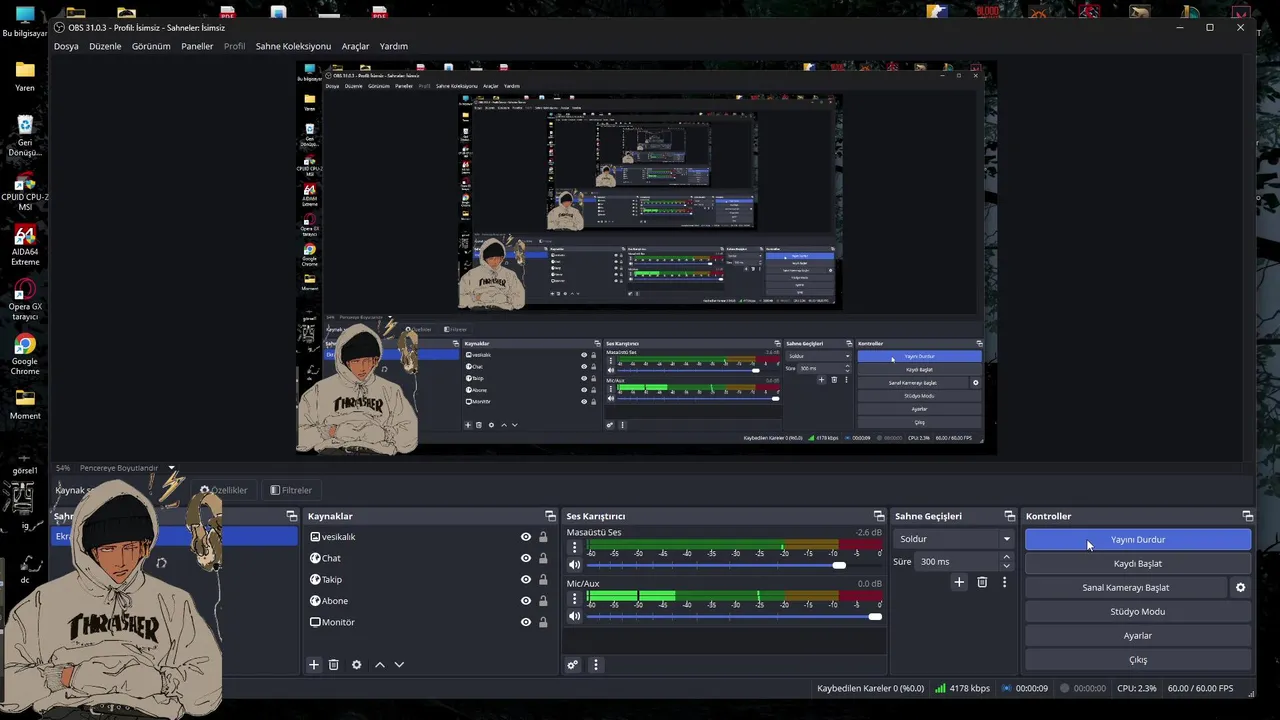This screenshot has width=1280, height=720.
Task: Mute Masaüstü Ses speaker icon
Action: [575, 565]
